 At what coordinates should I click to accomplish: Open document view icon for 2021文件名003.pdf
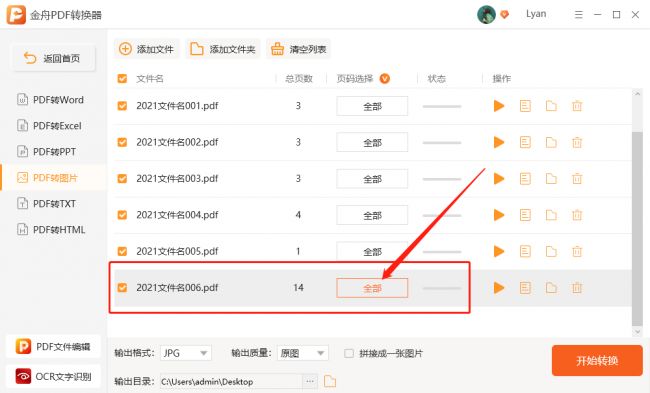(x=525, y=179)
